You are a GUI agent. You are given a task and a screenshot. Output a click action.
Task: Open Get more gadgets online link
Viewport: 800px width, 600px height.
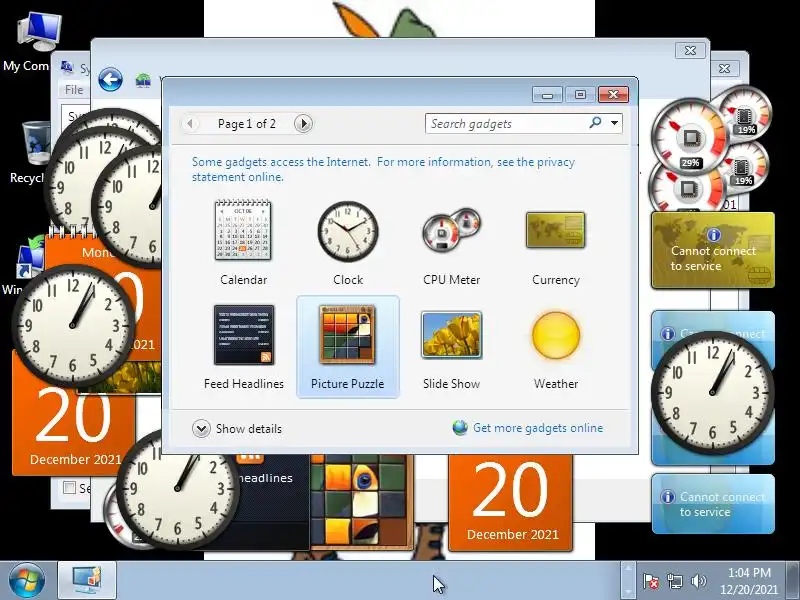click(x=538, y=428)
